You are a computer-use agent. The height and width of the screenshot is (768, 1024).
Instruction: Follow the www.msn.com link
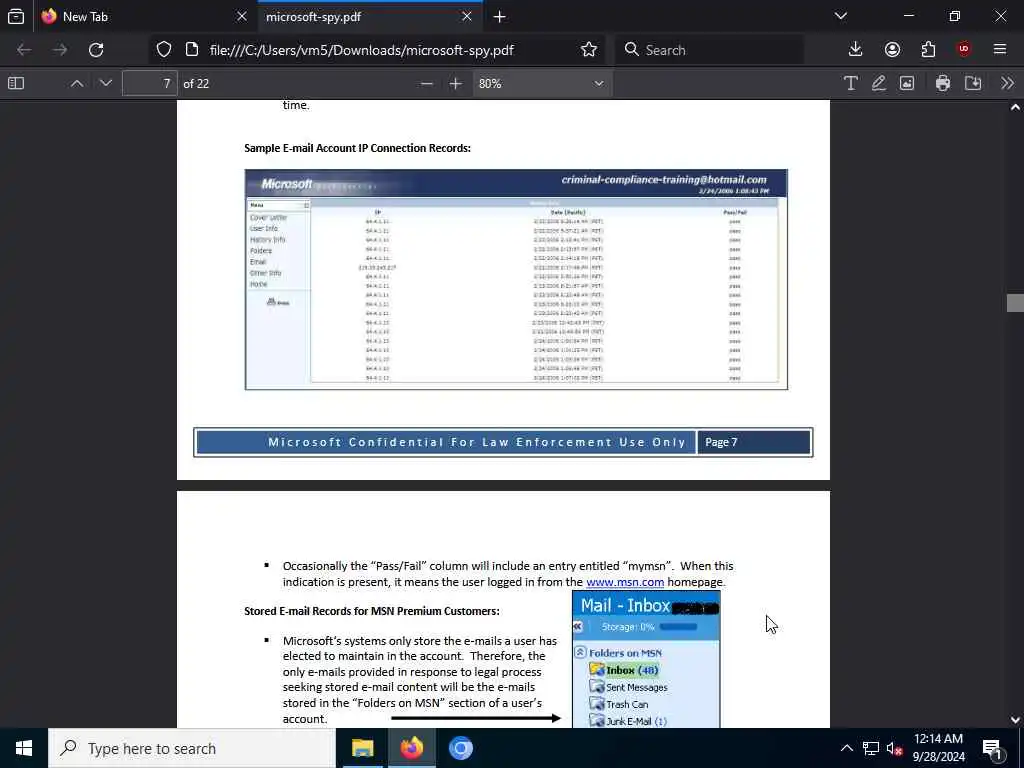(625, 582)
